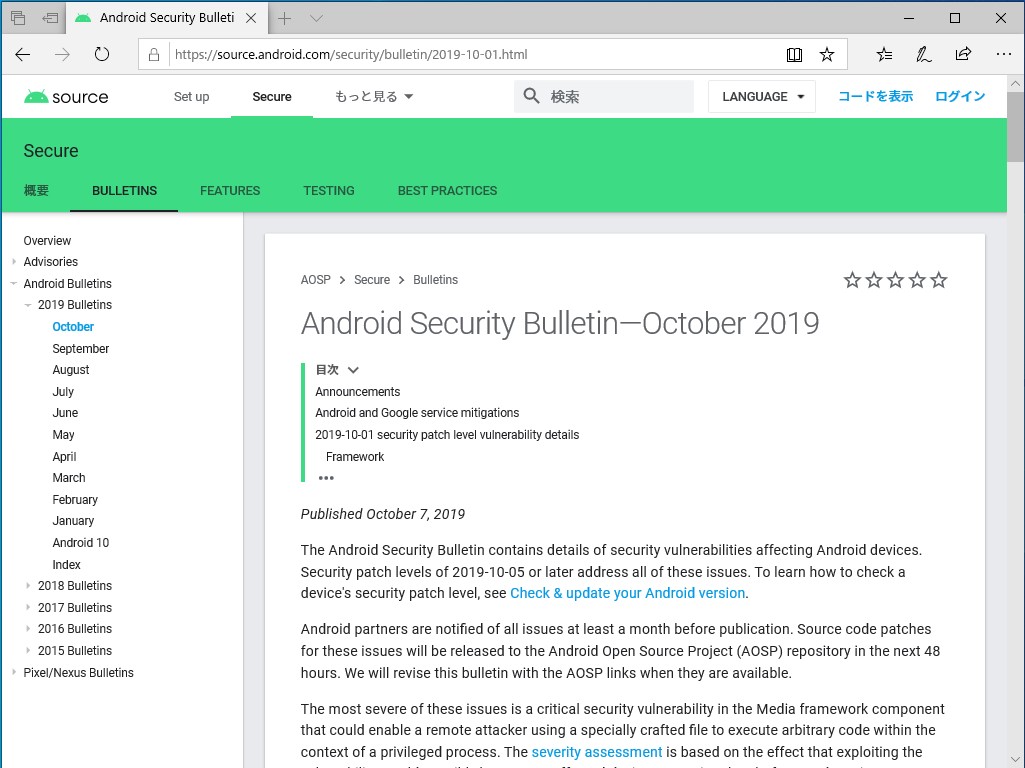
Task: Rate the page five stars
Action: (x=939, y=280)
